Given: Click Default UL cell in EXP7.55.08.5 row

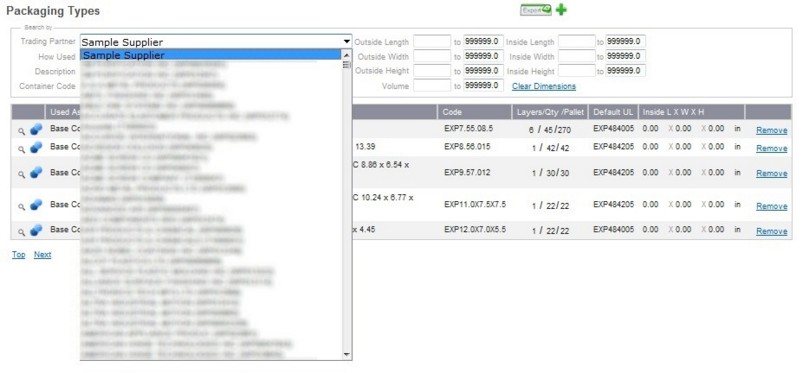Looking at the screenshot, I should click(614, 129).
